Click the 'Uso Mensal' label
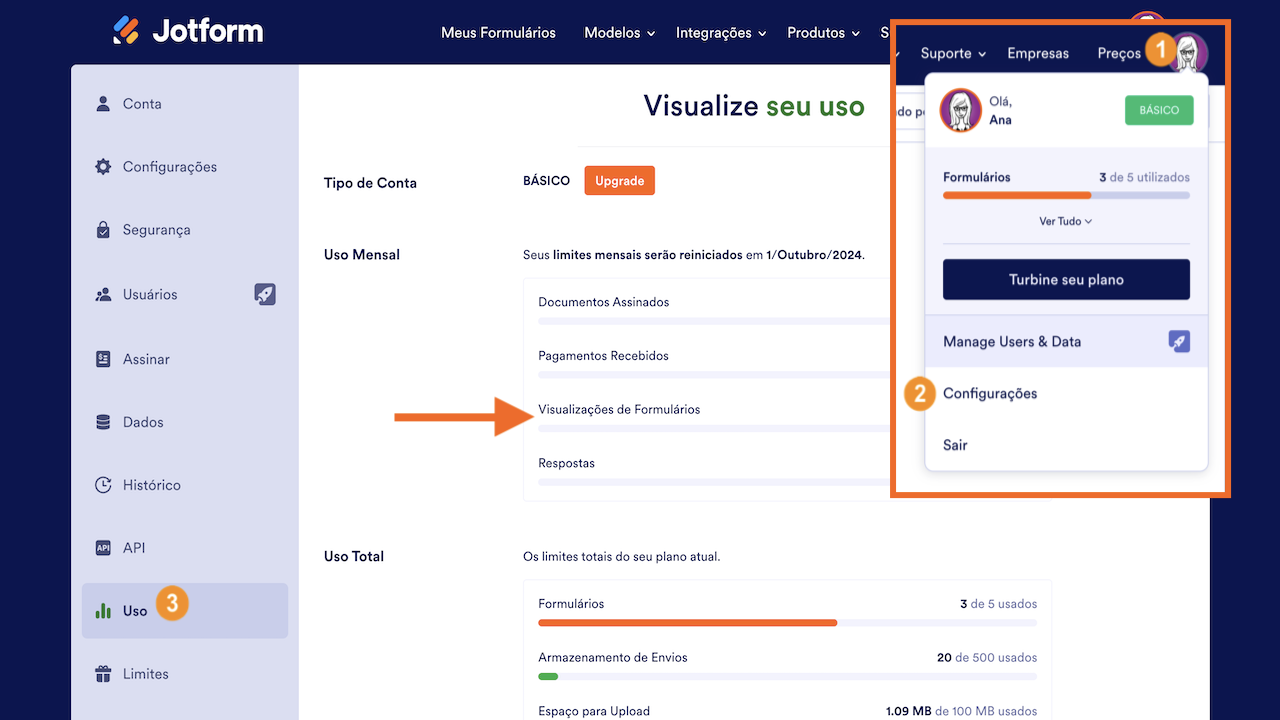Screen dimensions: 1280x720 [x=362, y=255]
